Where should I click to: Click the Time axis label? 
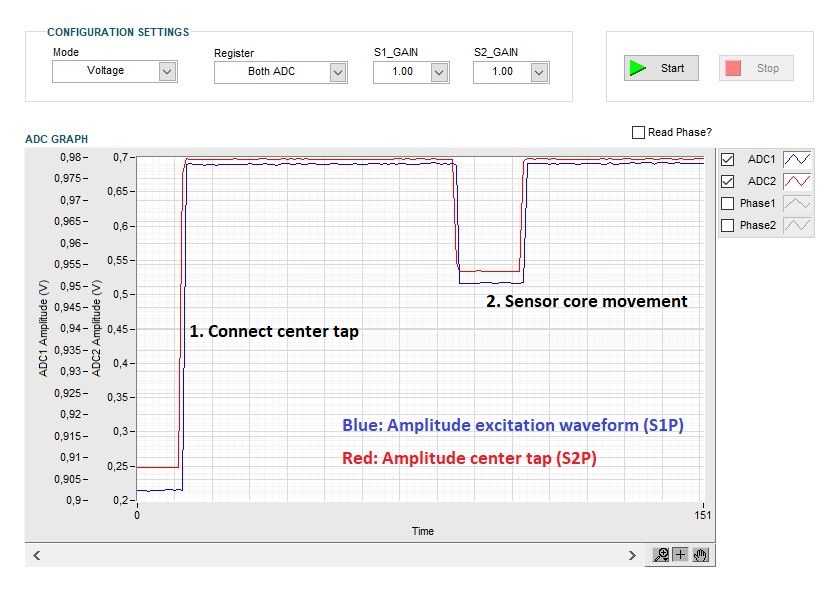(x=423, y=531)
